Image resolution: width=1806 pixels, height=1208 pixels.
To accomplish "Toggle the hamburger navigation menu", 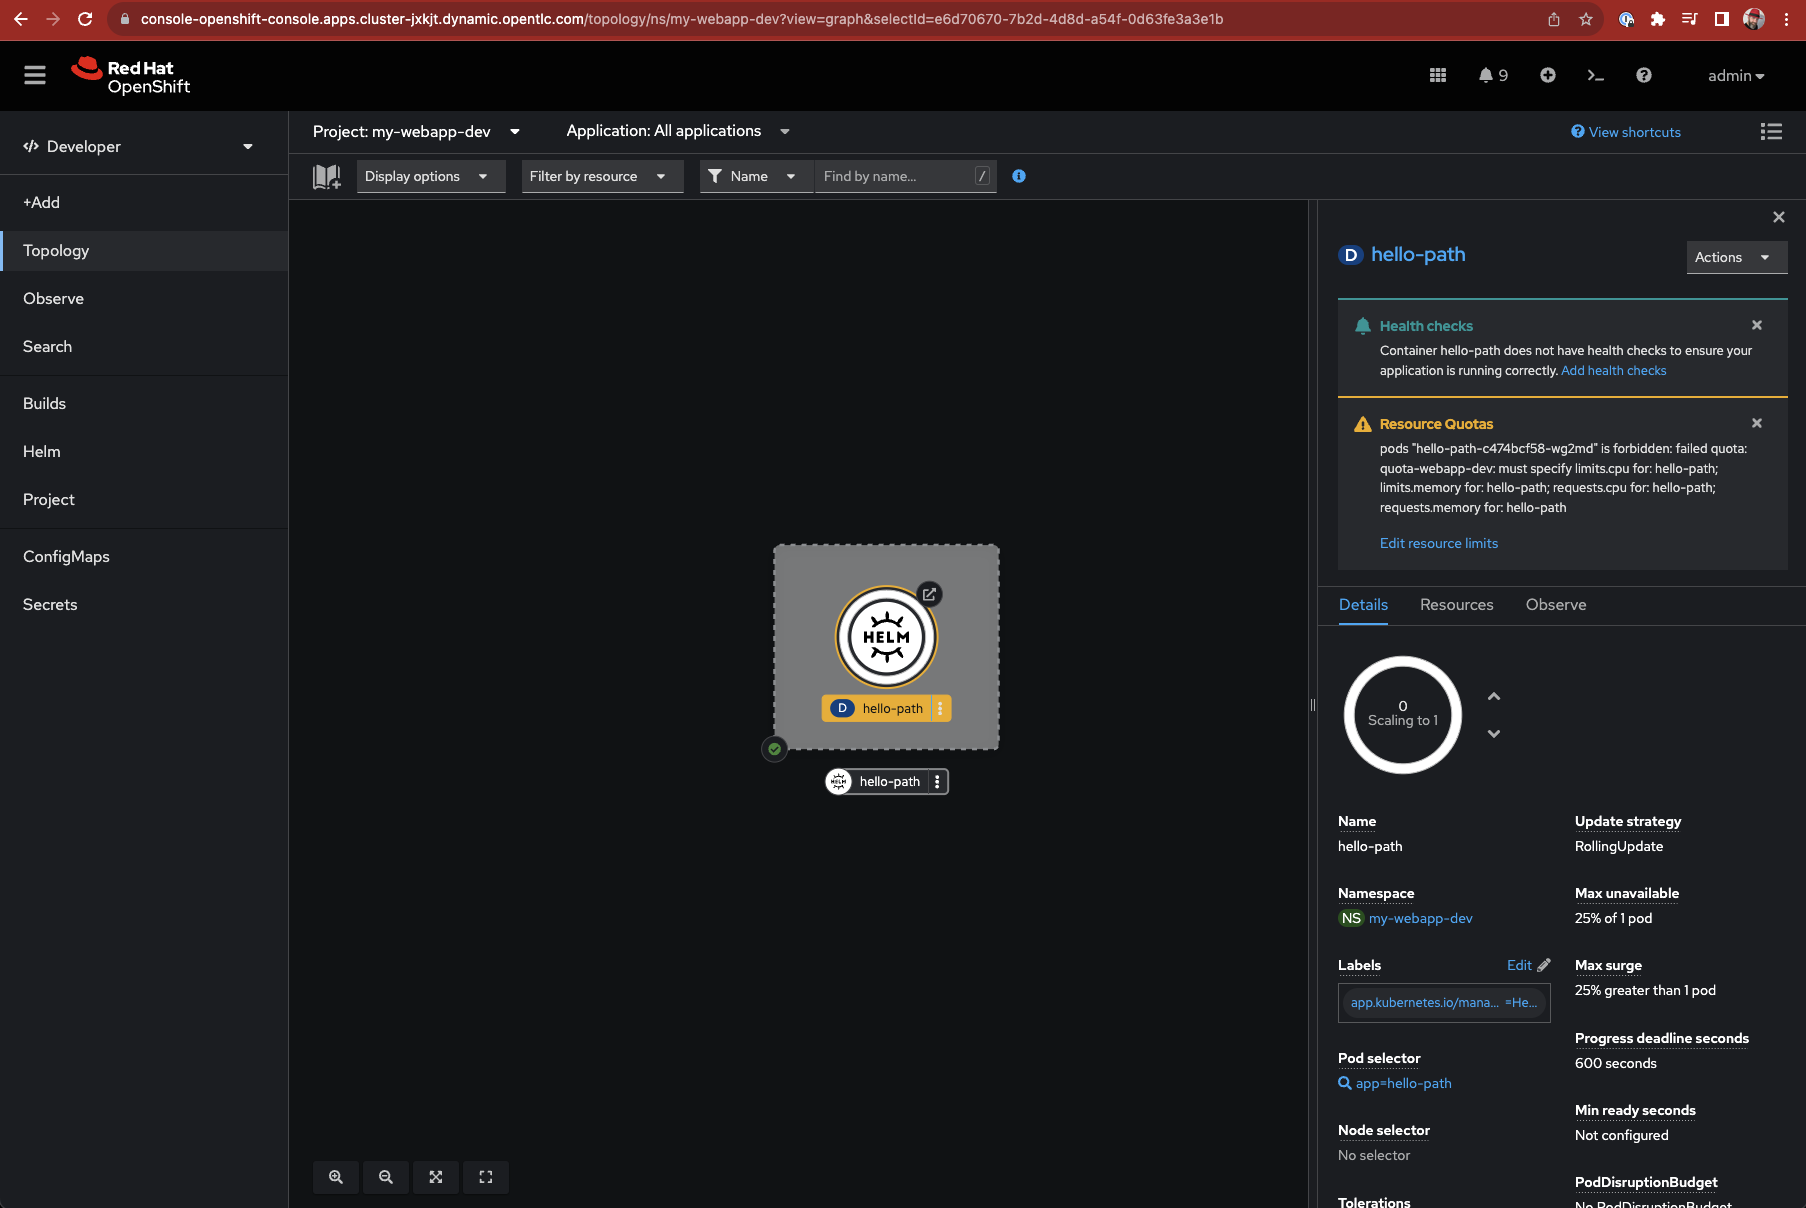I will [x=35, y=75].
